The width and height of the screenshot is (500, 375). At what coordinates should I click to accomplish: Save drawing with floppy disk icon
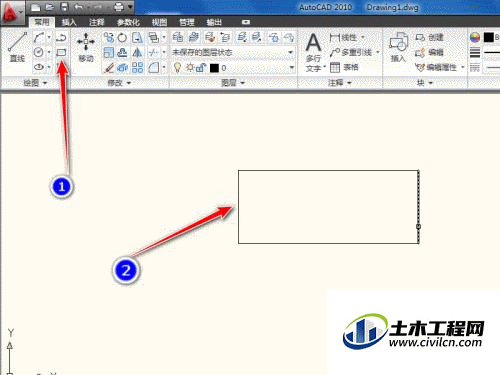click(64, 7)
